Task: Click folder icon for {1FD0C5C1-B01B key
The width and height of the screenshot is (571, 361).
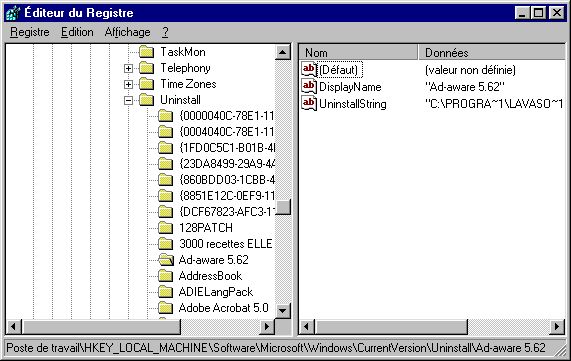Action: 166,148
